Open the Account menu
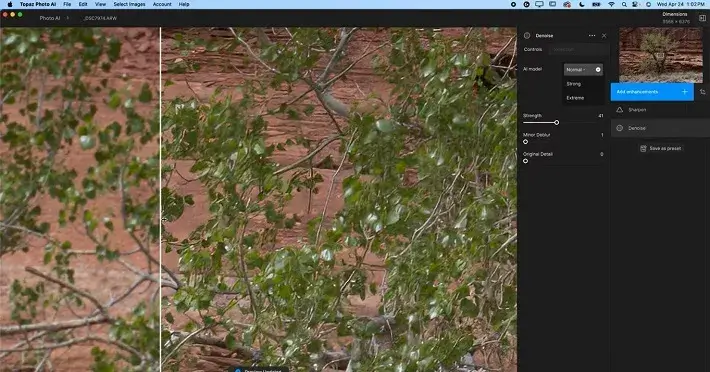710x372 pixels. [162, 4]
